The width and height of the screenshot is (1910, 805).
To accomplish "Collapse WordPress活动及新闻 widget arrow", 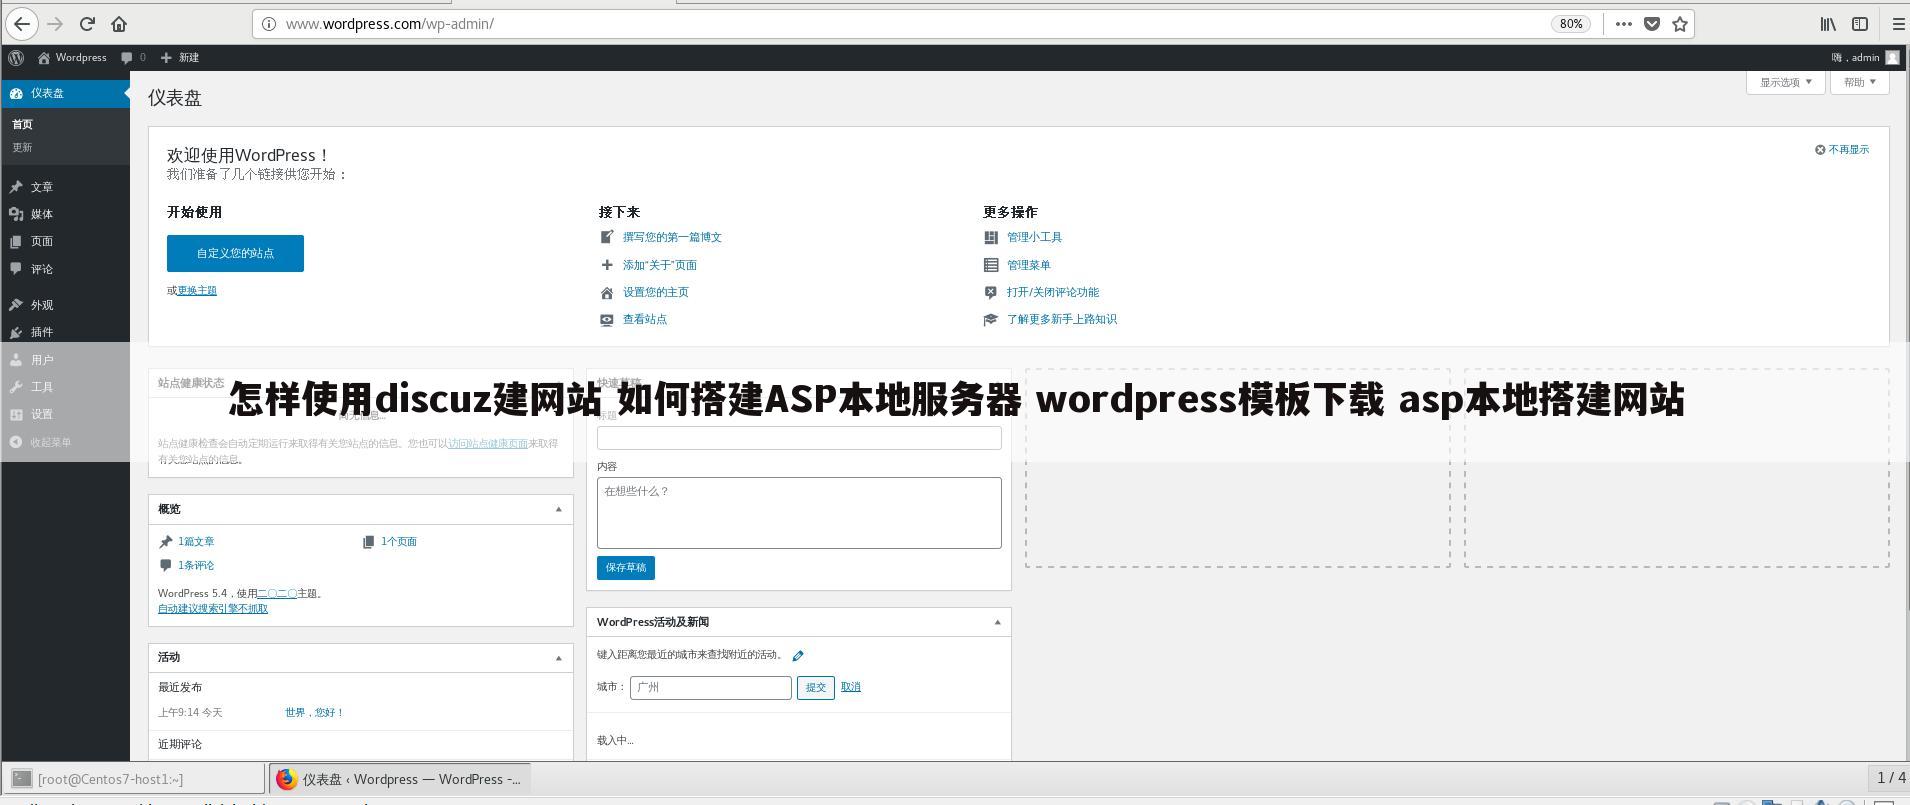I will pyautogui.click(x=997, y=622).
